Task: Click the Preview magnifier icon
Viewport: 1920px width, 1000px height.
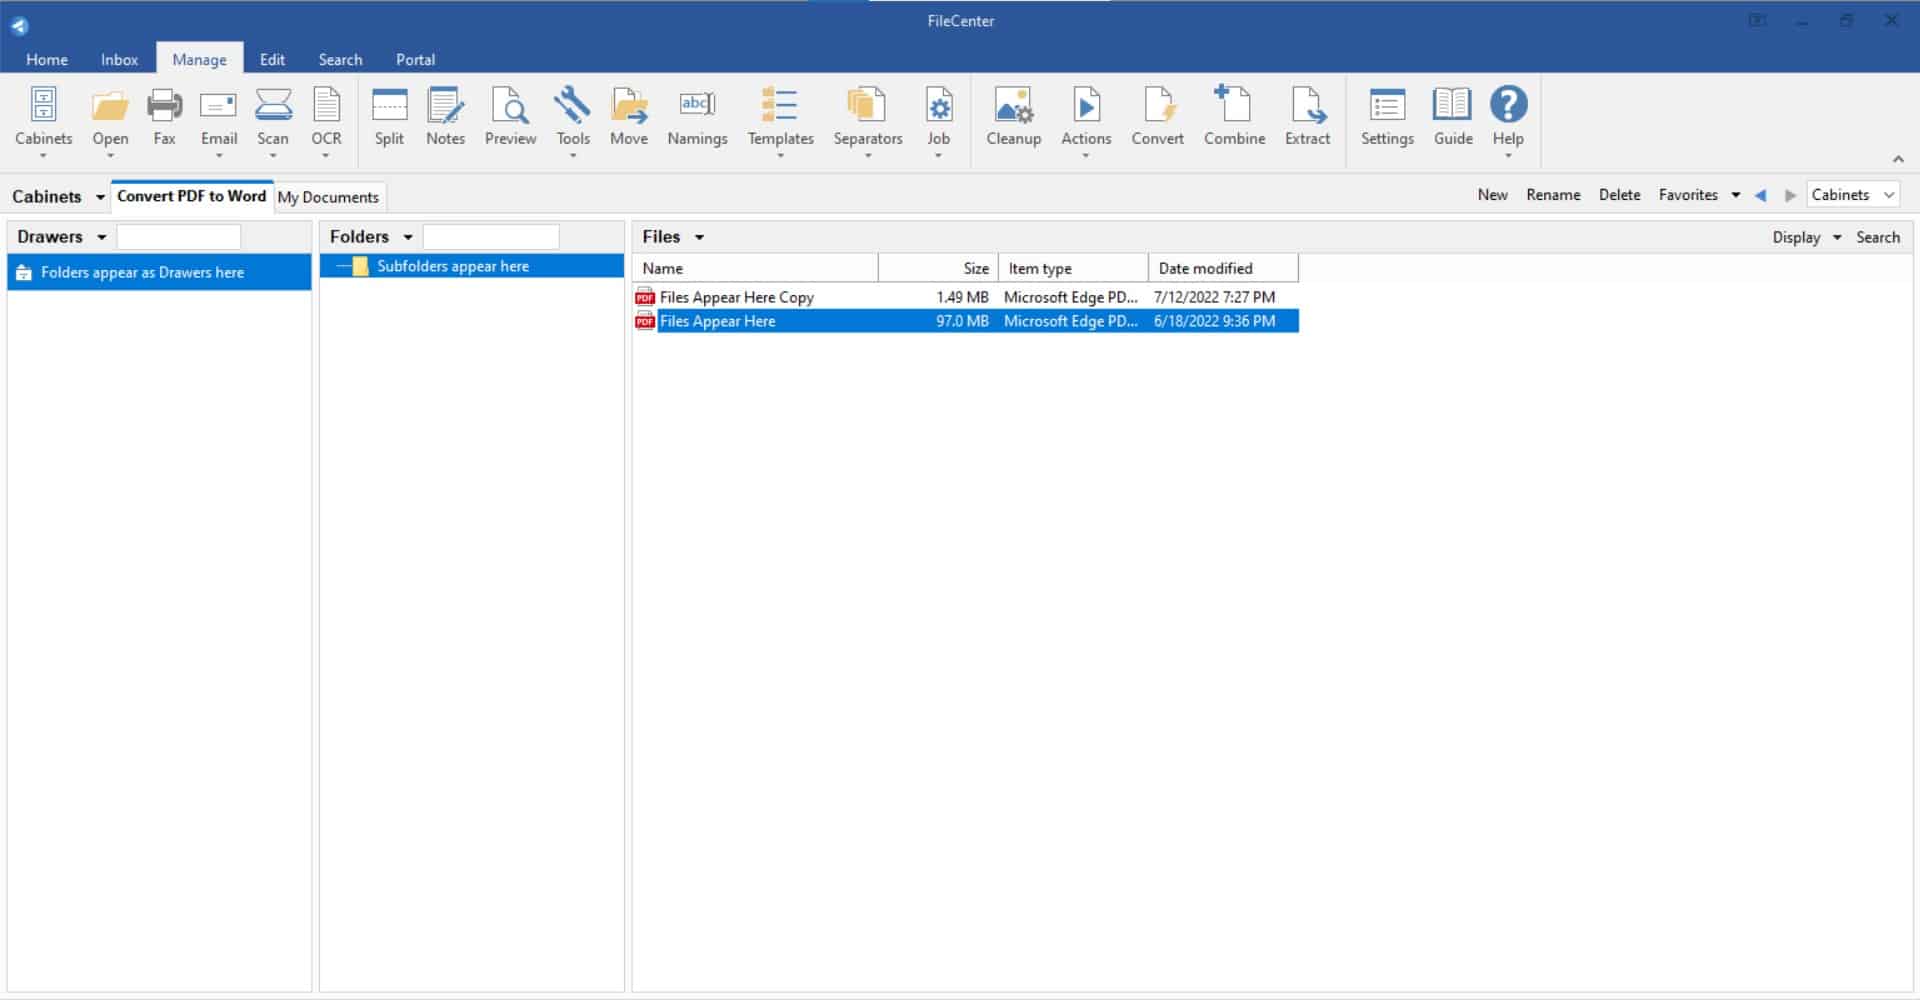Action: tap(510, 105)
